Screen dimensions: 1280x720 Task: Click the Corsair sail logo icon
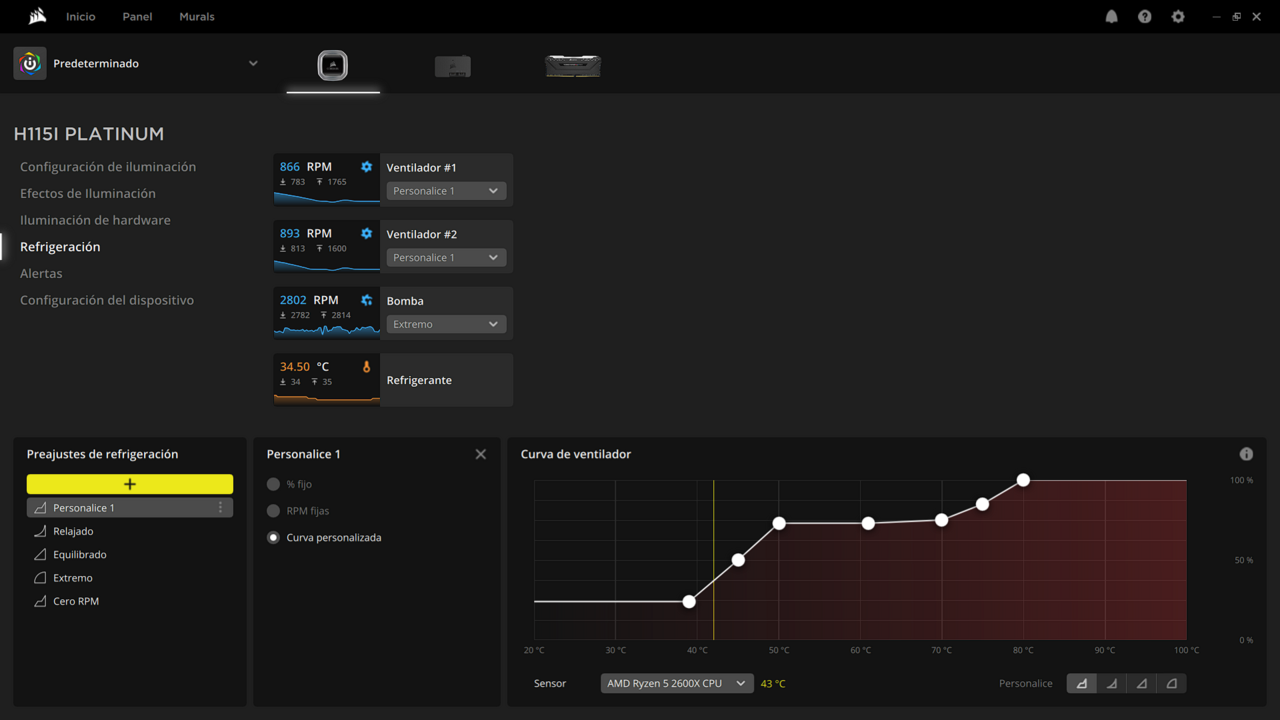pyautogui.click(x=38, y=16)
